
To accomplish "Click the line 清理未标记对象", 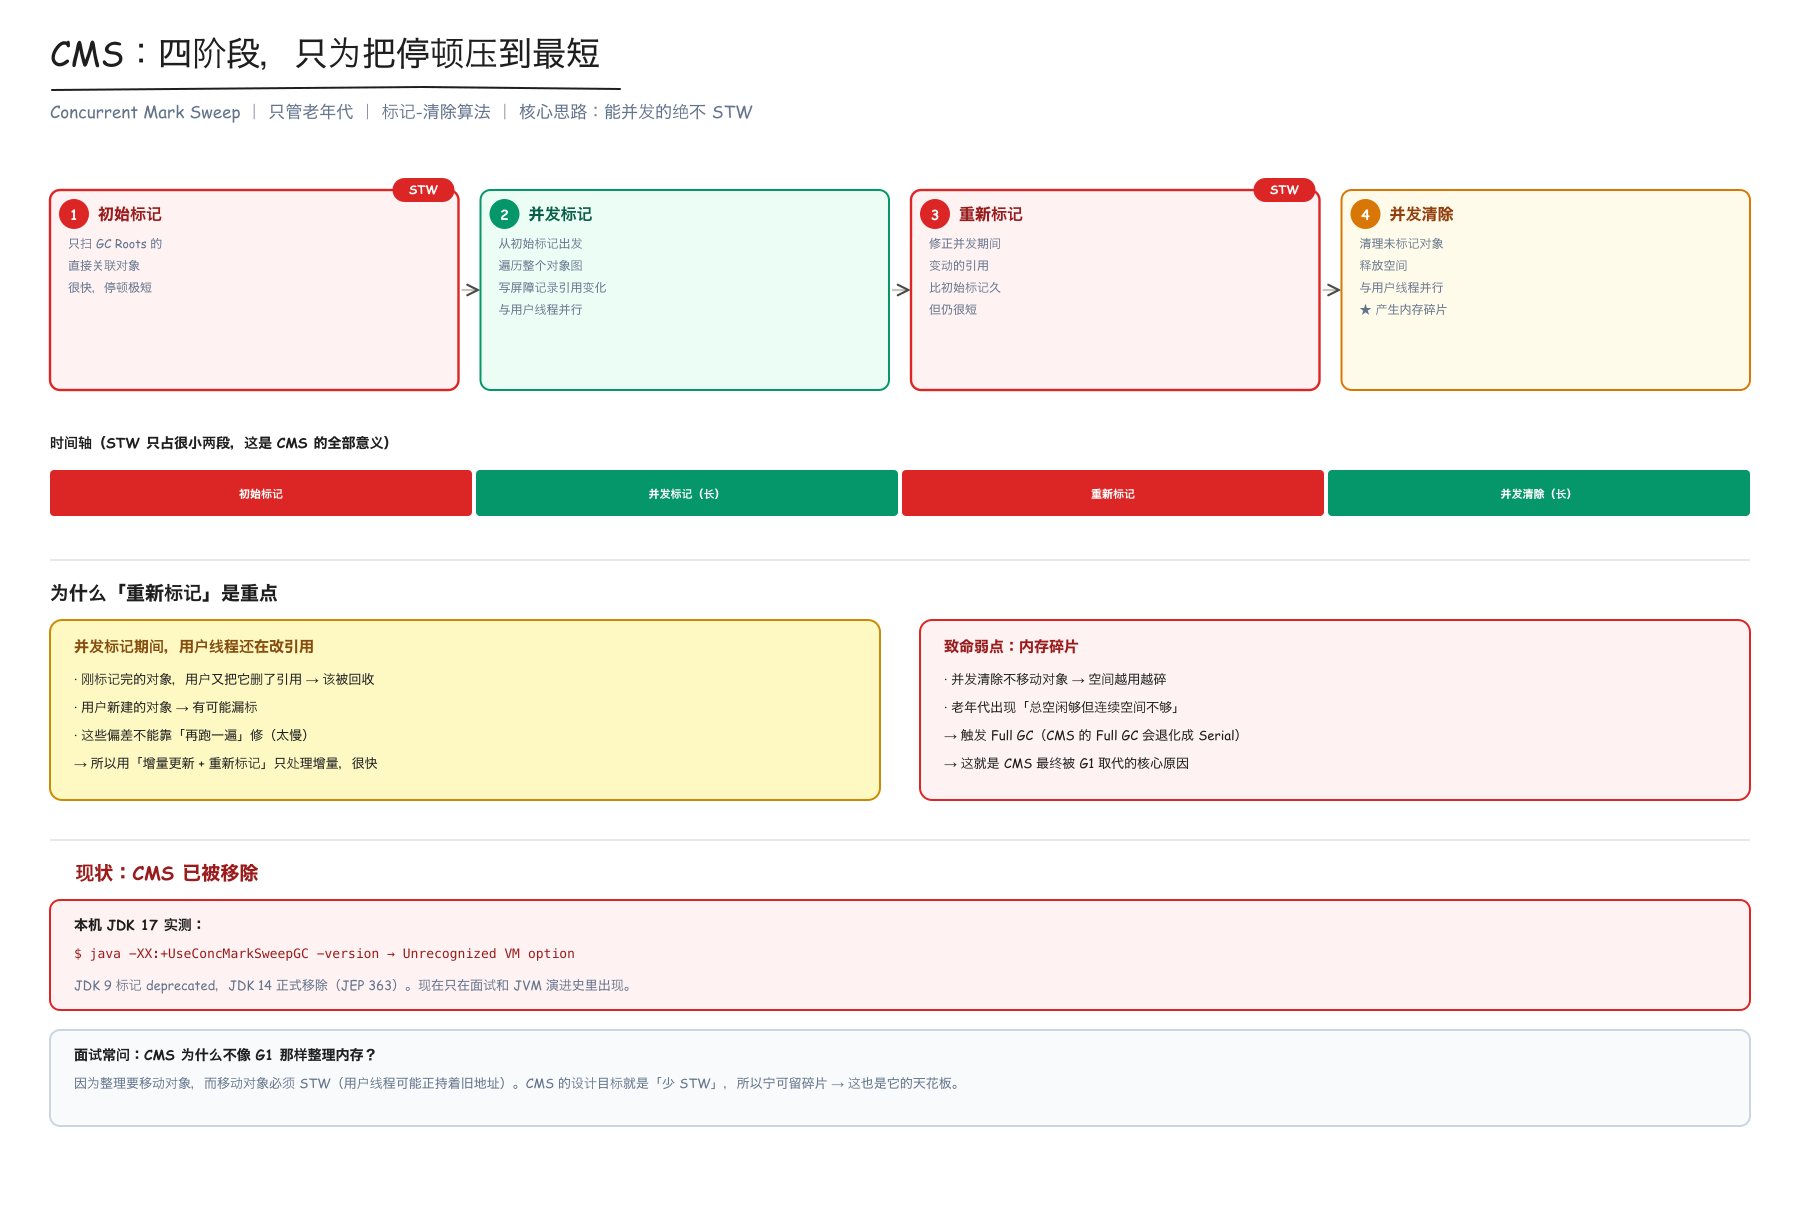I will (x=1401, y=244).
